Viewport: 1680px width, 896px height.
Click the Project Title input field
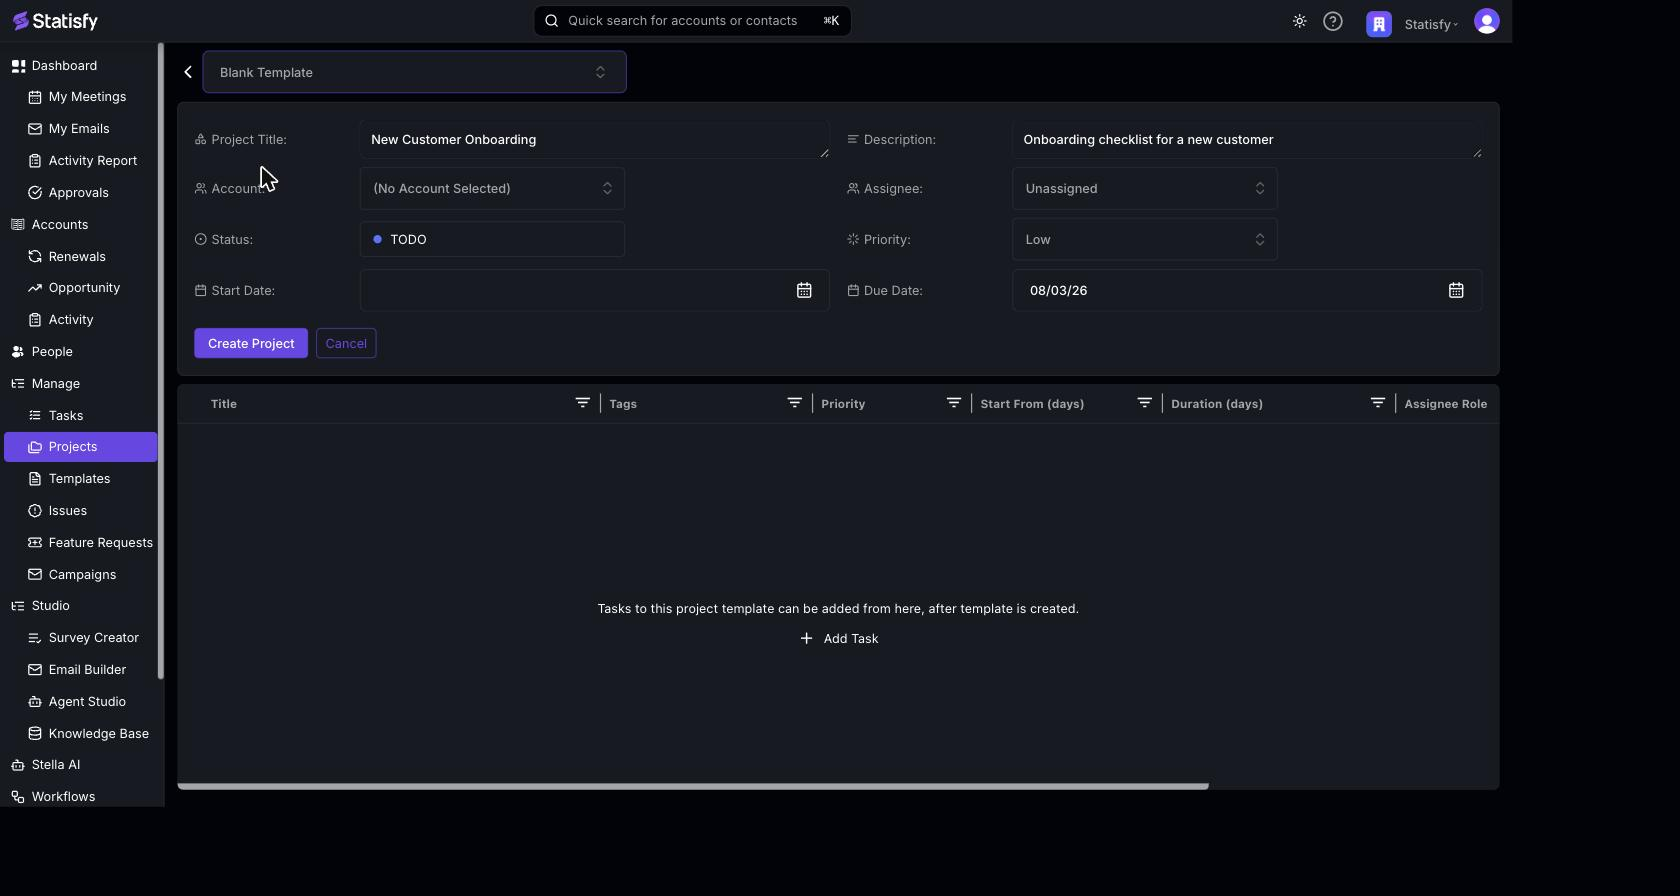click(594, 140)
